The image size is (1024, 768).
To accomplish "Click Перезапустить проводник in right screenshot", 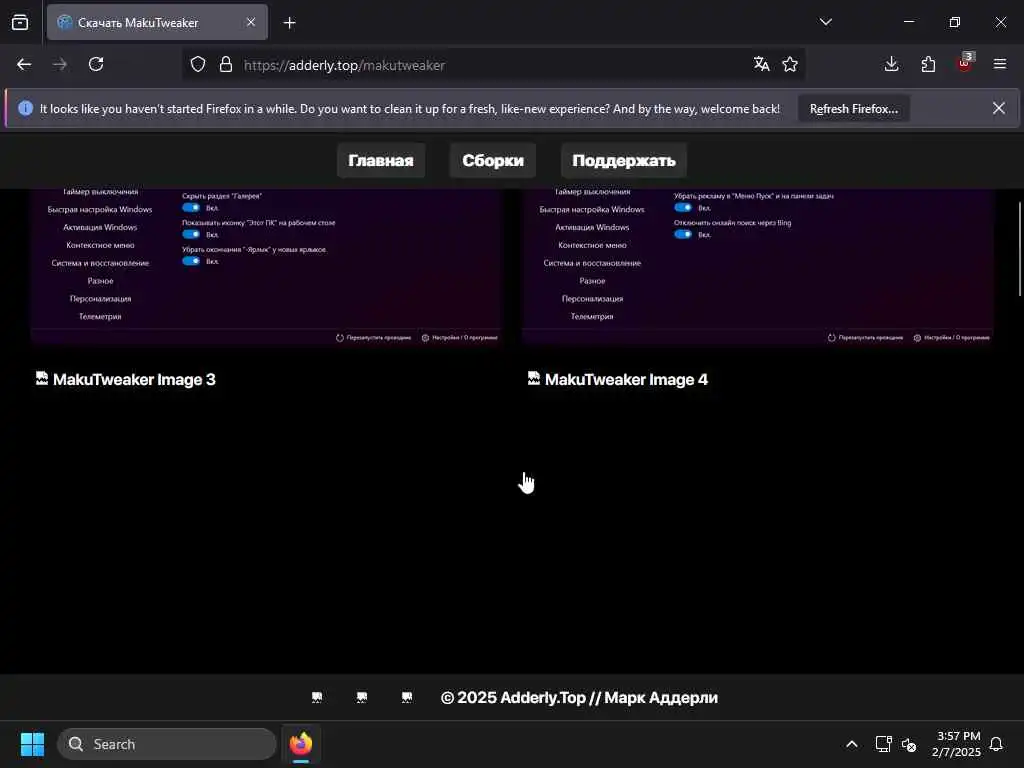I will click(865, 338).
